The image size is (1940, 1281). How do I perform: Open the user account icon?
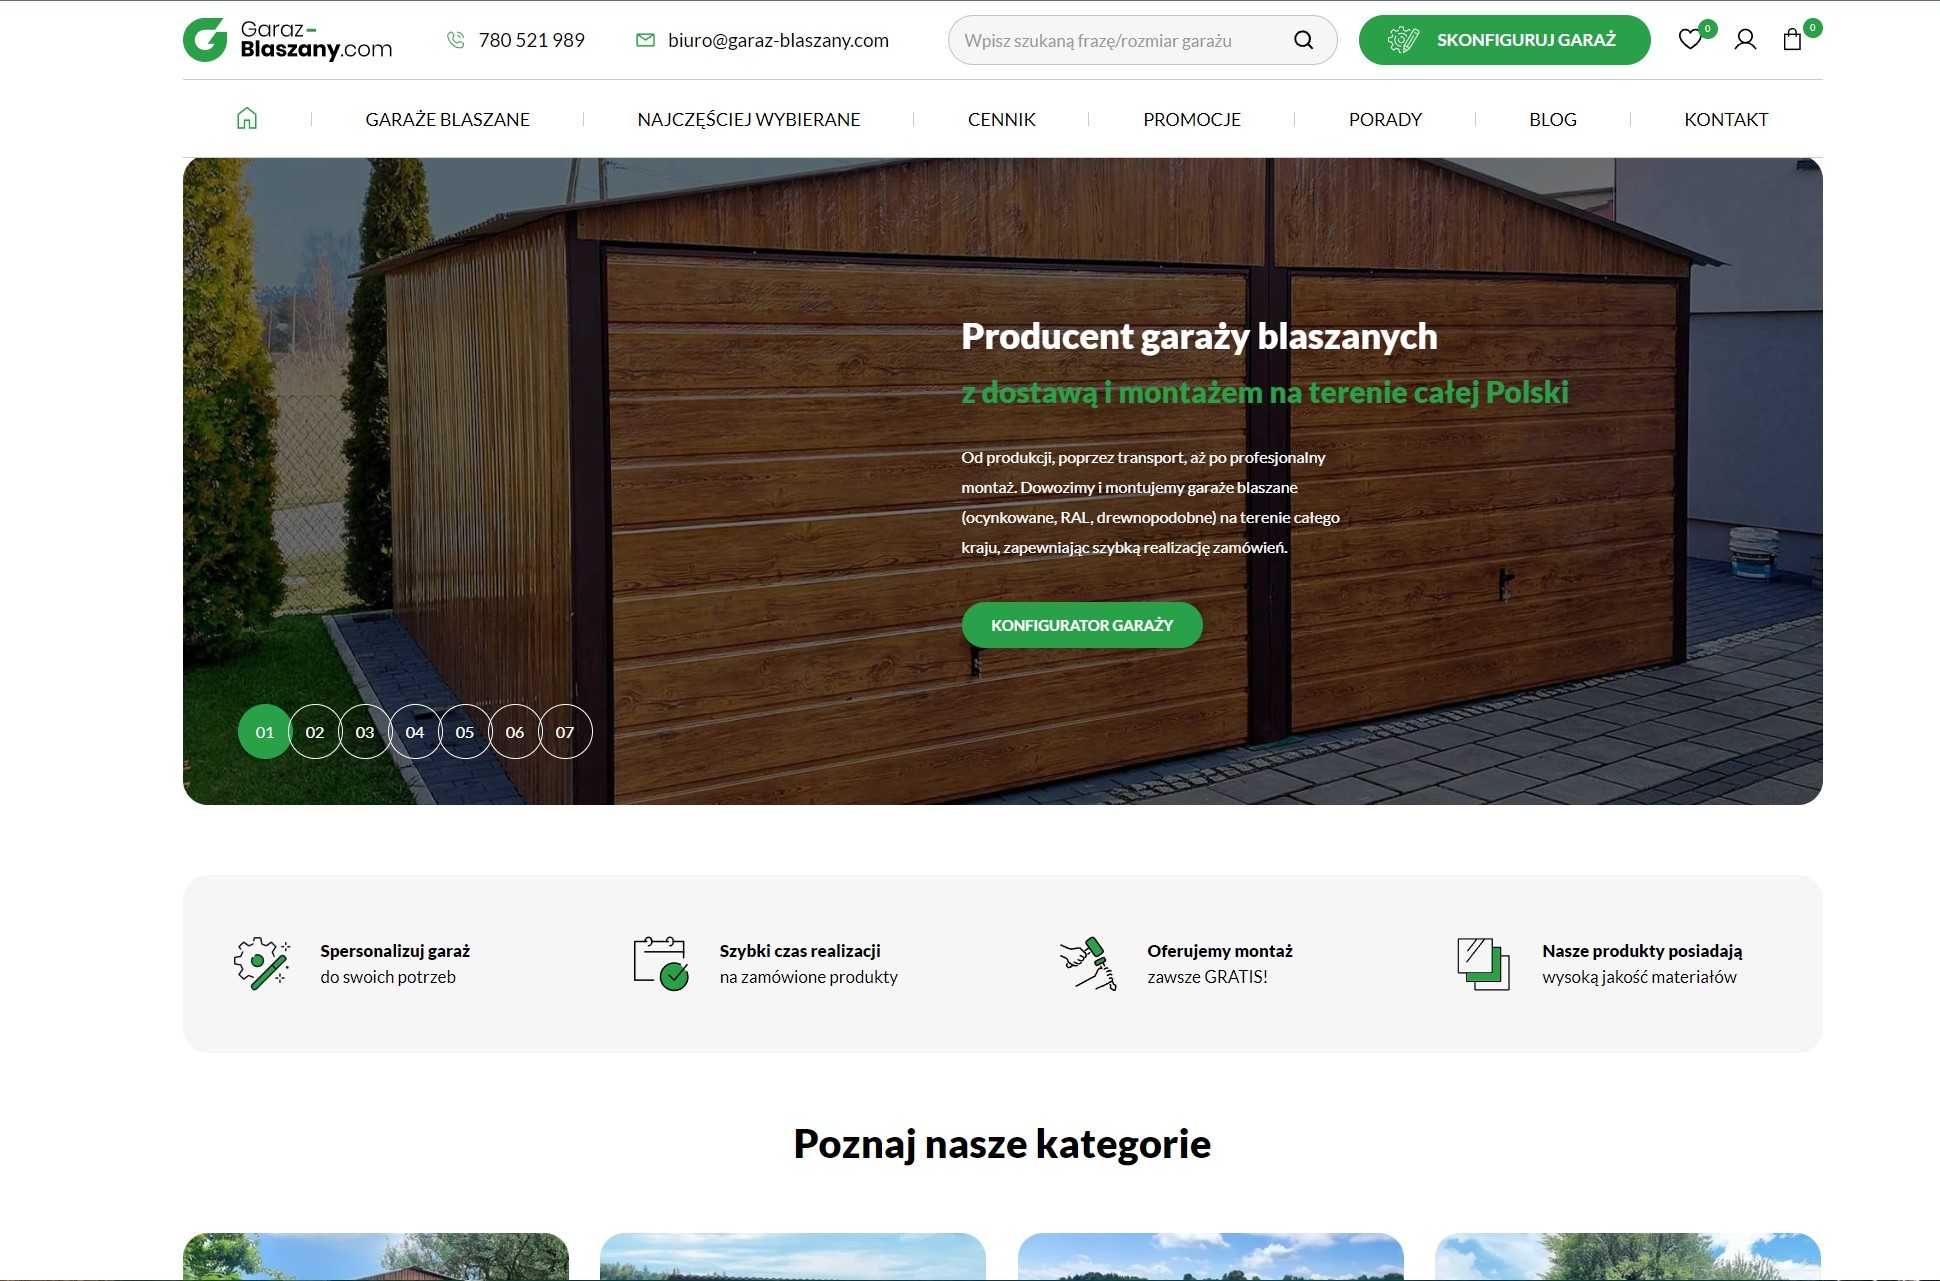pos(1746,40)
